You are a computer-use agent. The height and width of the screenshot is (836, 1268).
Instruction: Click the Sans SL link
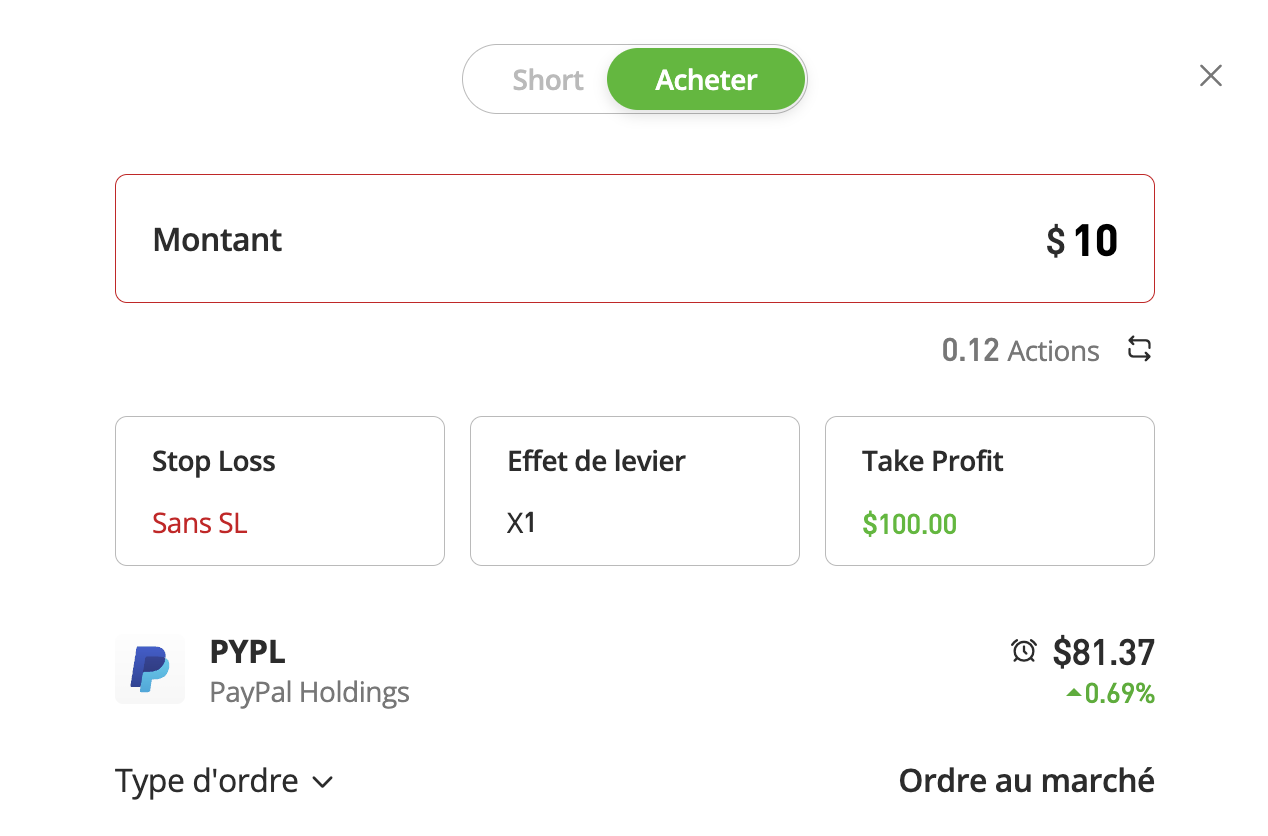pyautogui.click(x=199, y=523)
